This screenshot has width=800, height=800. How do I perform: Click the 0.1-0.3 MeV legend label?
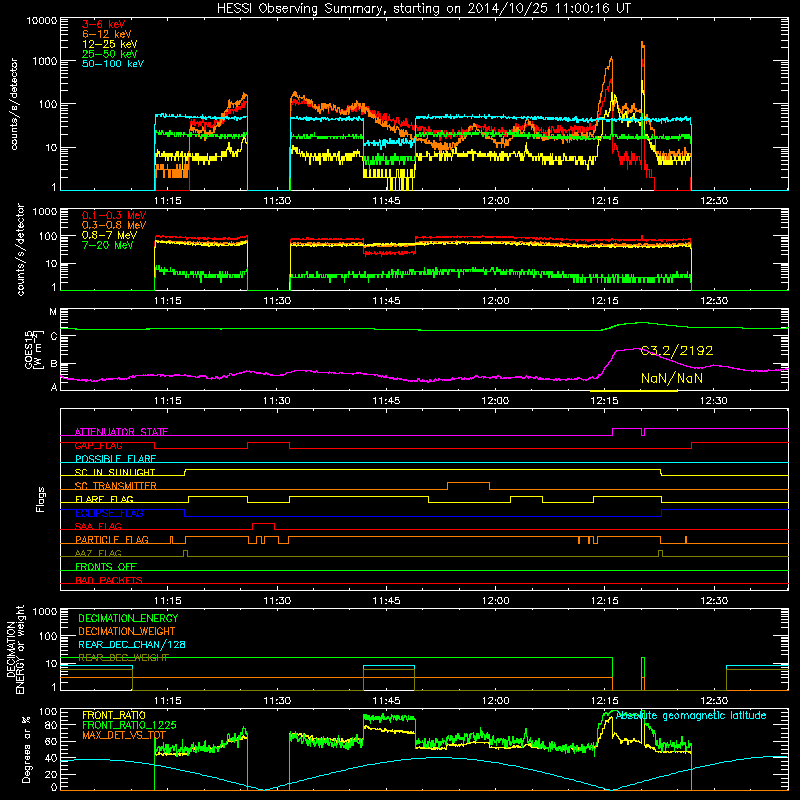tap(114, 215)
